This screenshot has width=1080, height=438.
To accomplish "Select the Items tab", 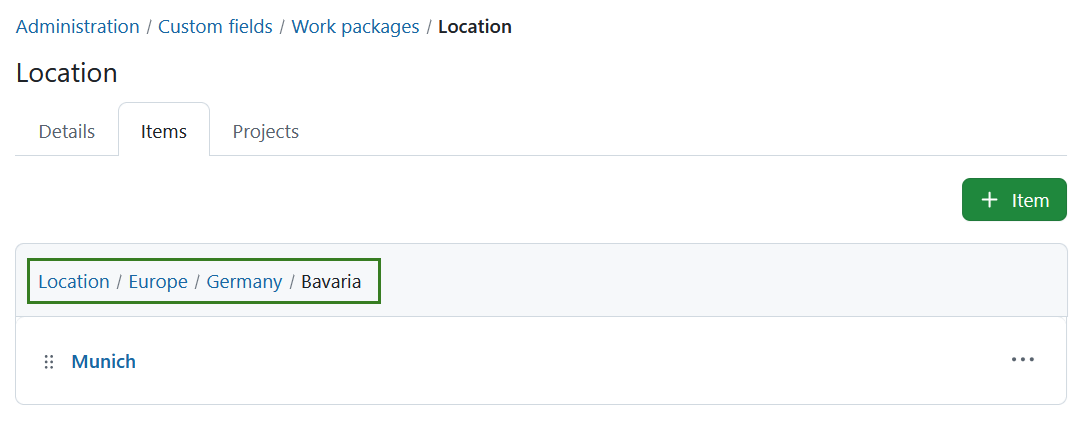I will 164,131.
